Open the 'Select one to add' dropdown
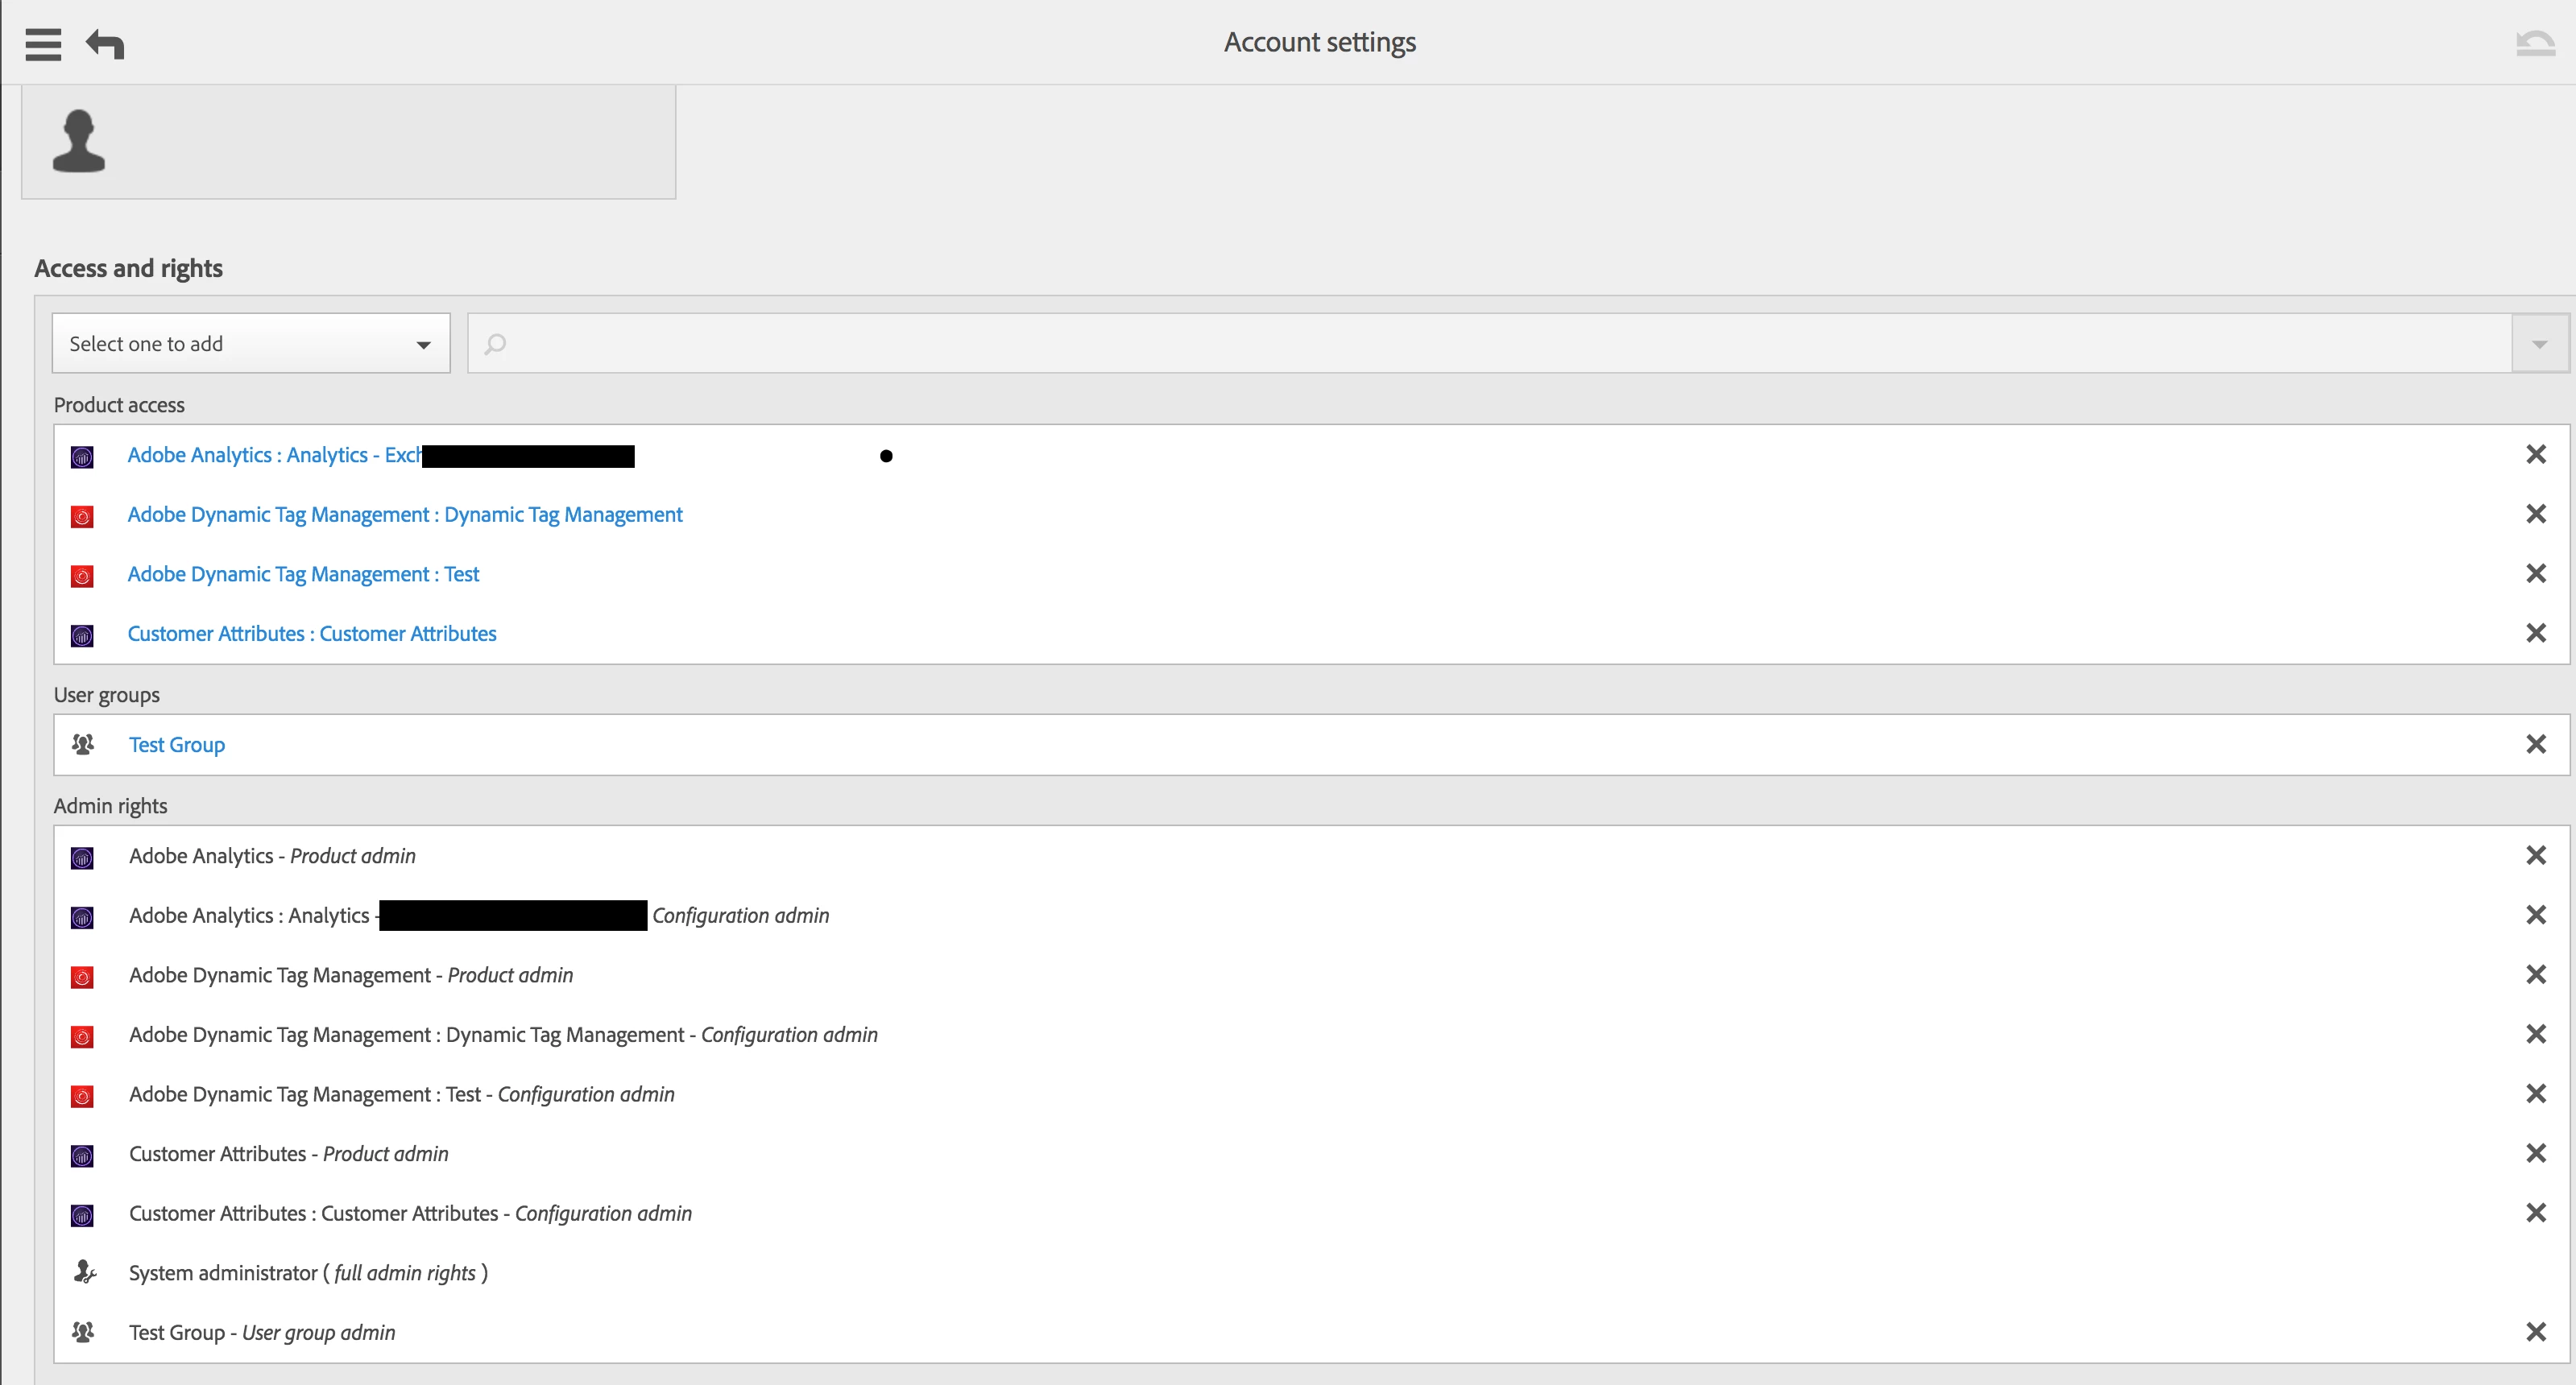Image resolution: width=2576 pixels, height=1385 pixels. tap(251, 344)
